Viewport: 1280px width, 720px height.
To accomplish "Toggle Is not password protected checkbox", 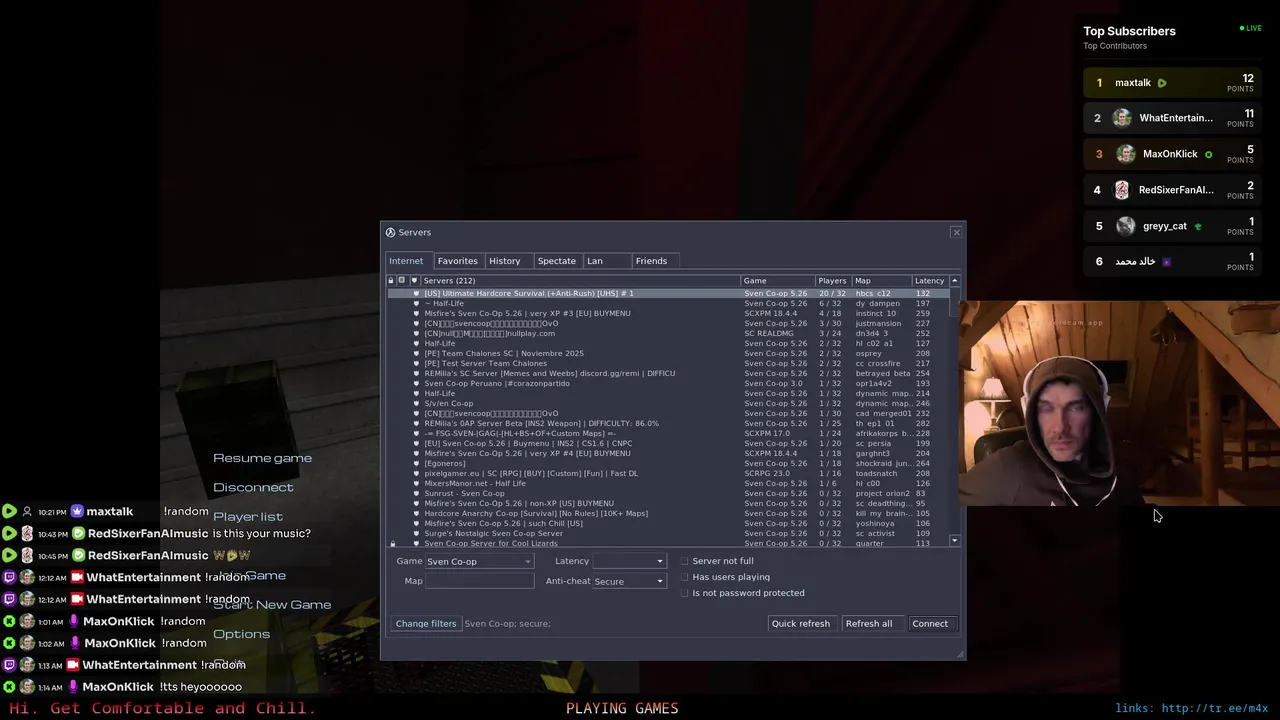I will 685,593.
